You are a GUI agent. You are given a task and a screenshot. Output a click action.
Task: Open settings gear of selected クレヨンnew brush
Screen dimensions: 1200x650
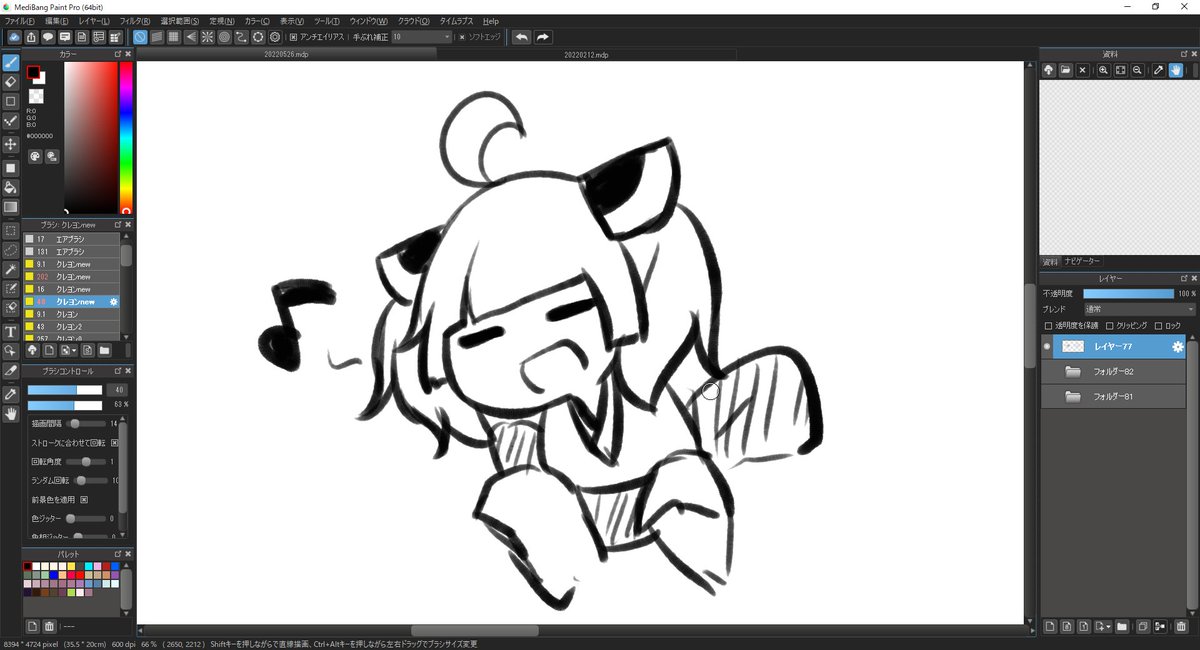(113, 301)
